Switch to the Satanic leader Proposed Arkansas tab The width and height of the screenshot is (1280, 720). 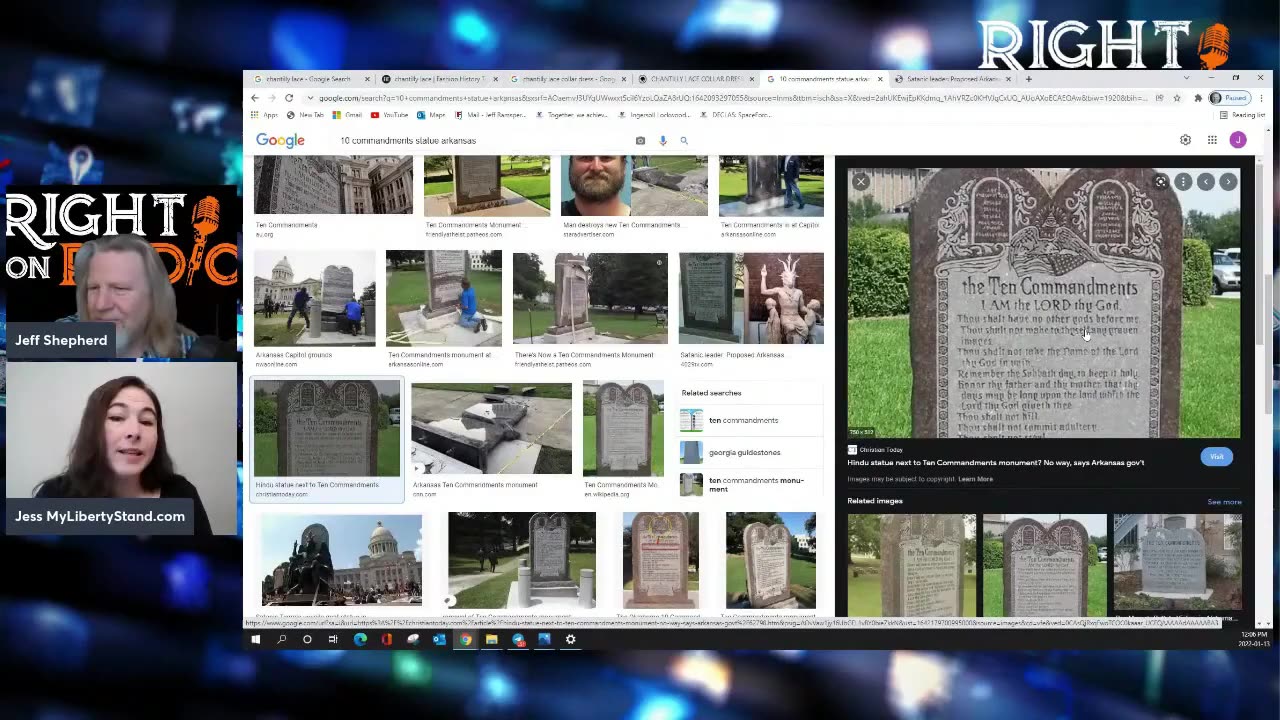click(950, 79)
